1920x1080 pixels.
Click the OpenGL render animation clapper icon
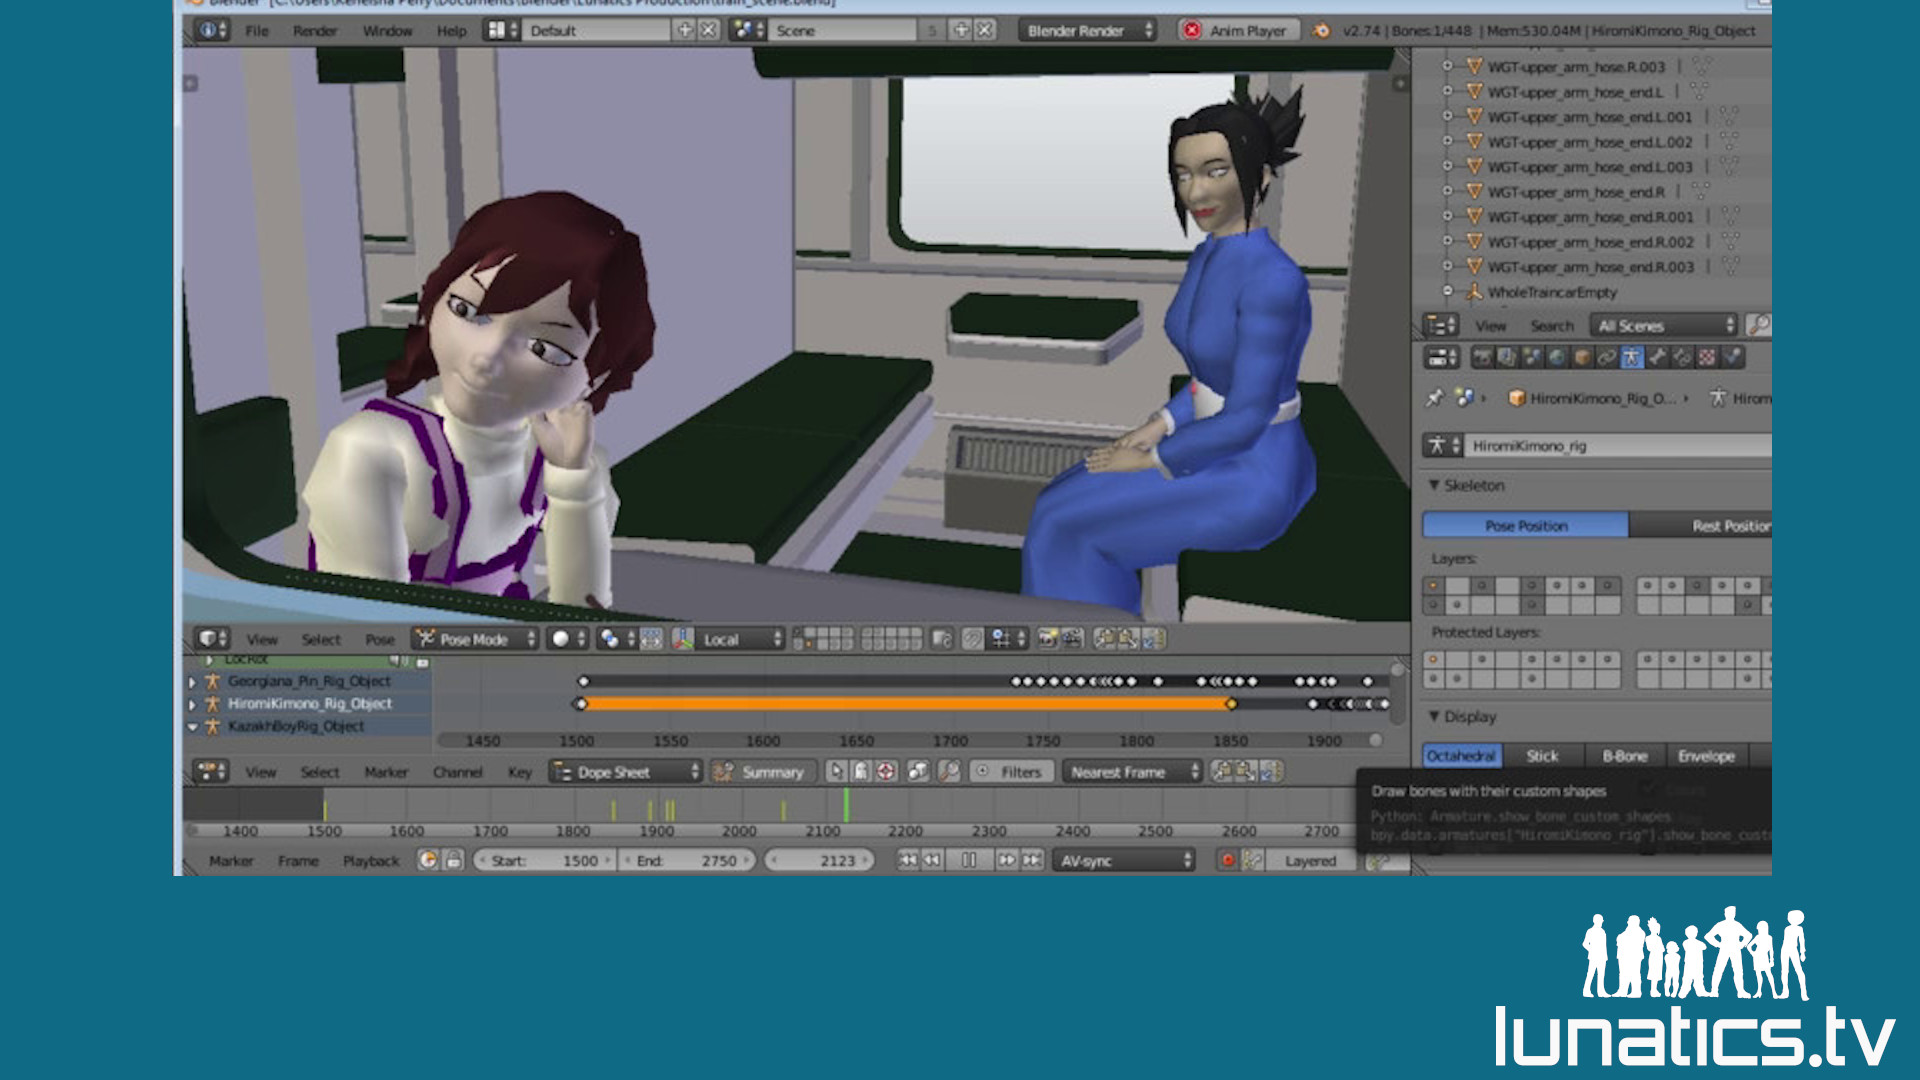tap(1072, 639)
